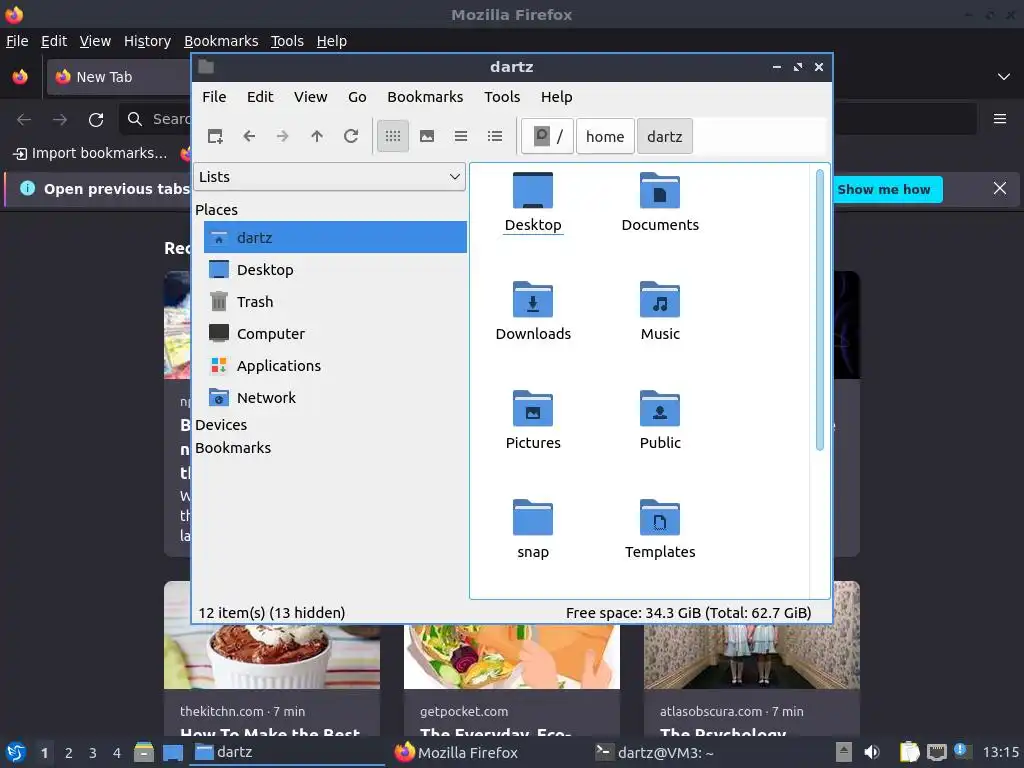Open File menu in file manager
The width and height of the screenshot is (1024, 768).
214,97
